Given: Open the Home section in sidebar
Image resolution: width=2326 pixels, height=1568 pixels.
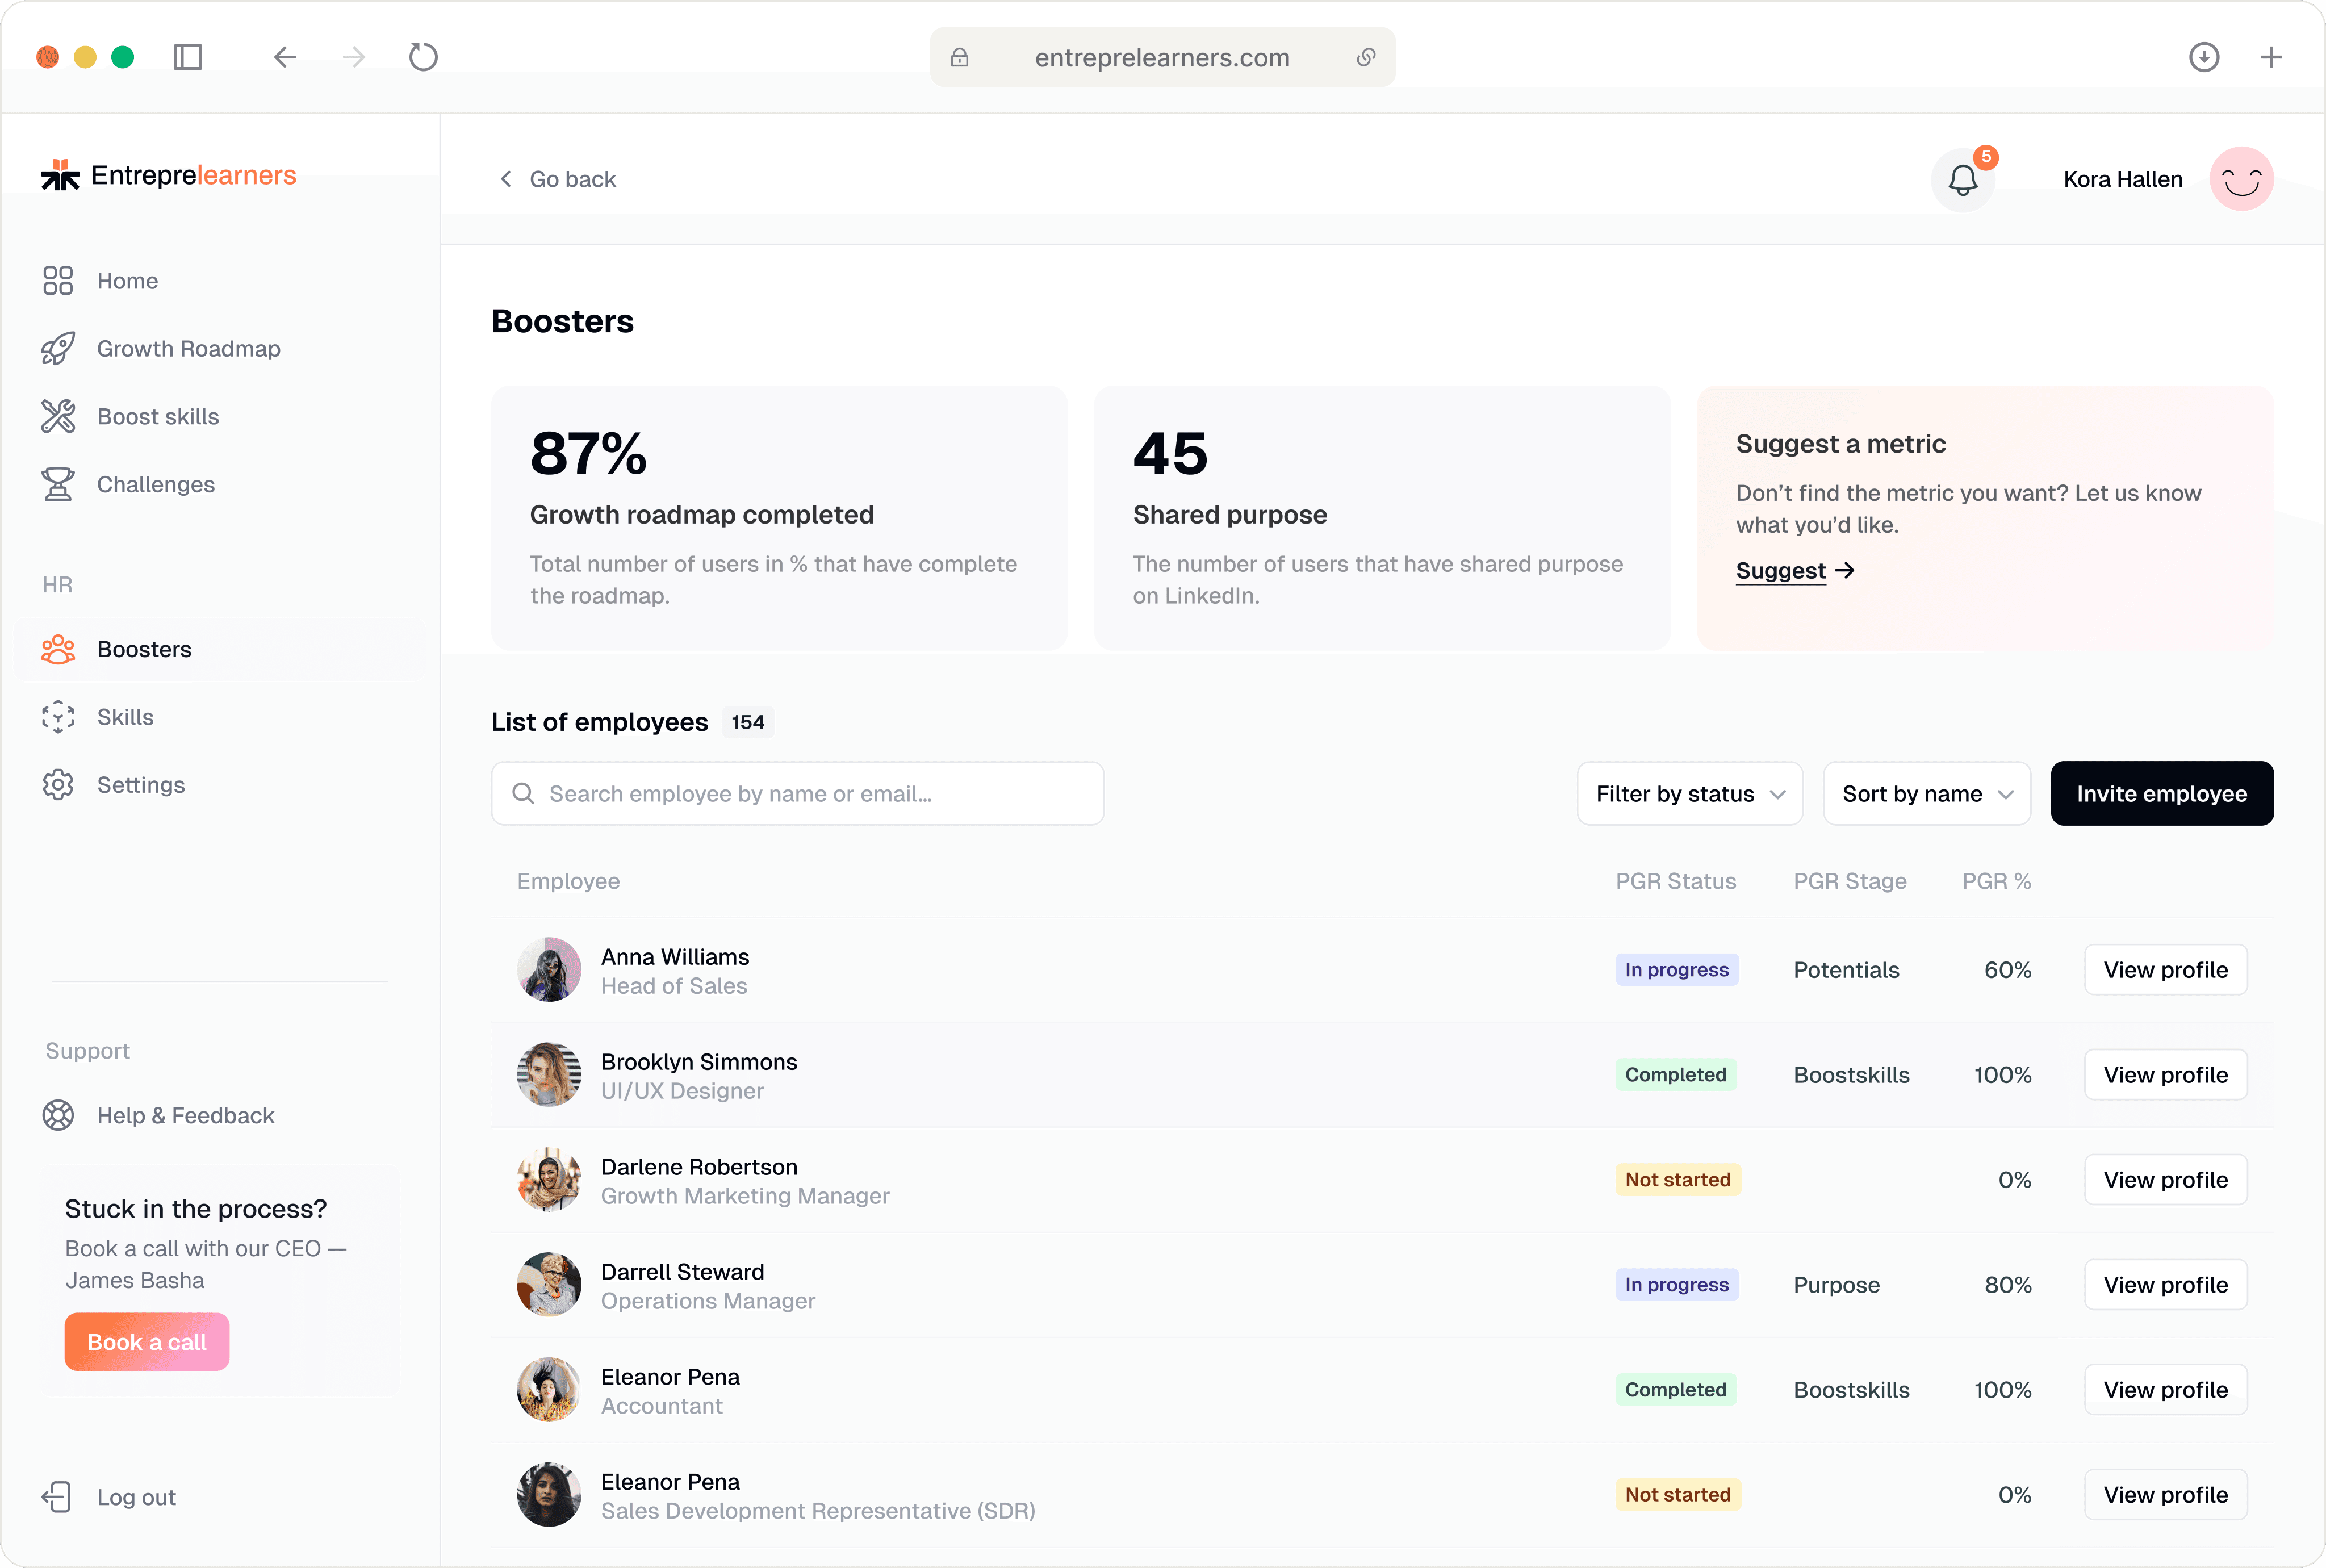Looking at the screenshot, I should pyautogui.click(x=127, y=281).
